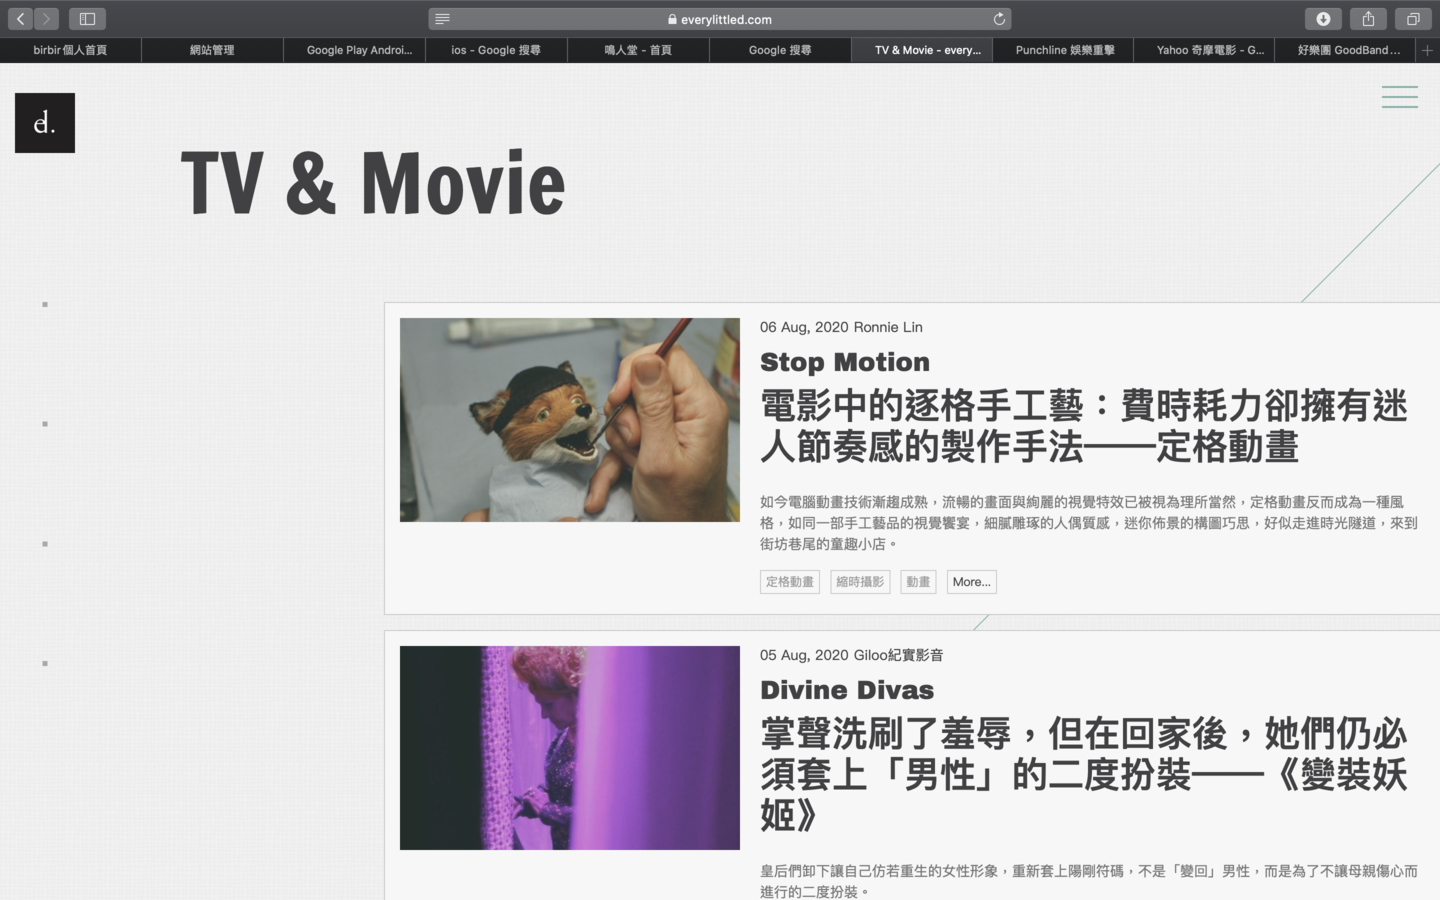1440x900 pixels.
Task: Click author Giloo紀實影音
Action: point(898,655)
